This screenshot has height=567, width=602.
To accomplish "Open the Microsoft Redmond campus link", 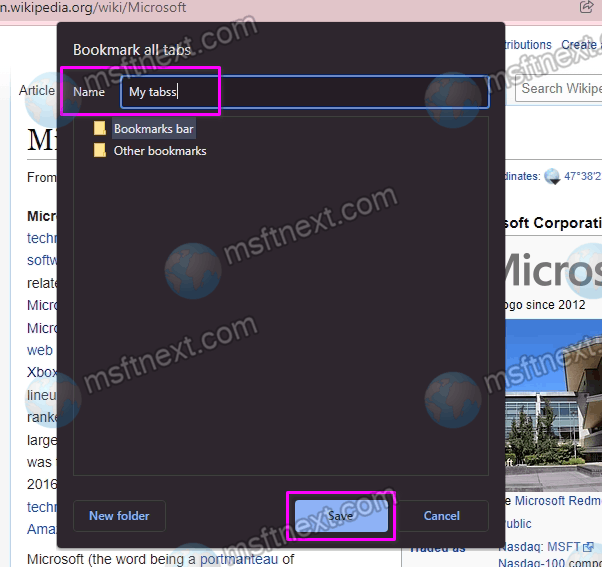I will coord(558,501).
